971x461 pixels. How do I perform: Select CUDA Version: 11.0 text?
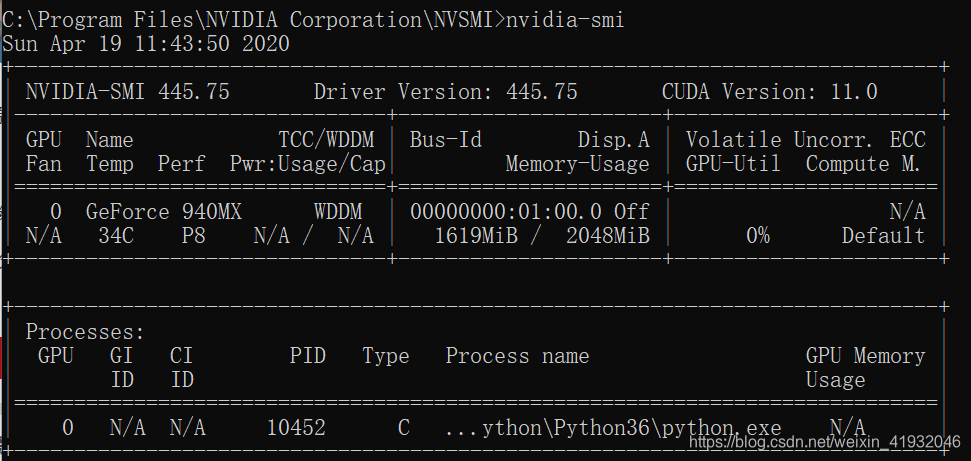pyautogui.click(x=770, y=92)
